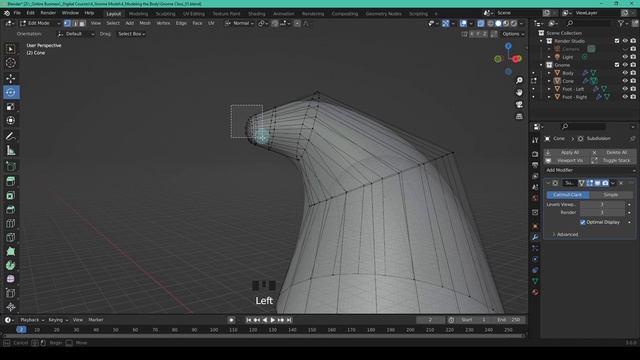Toggle X-Ray viewport display
The image size is (640, 360).
pos(481,23)
